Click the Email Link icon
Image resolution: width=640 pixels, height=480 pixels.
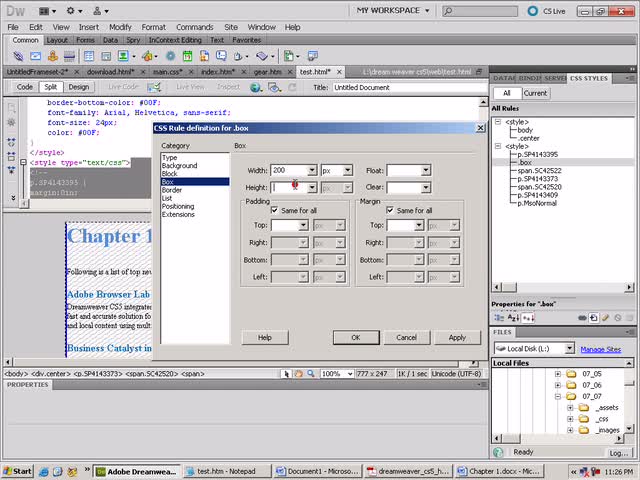point(36,56)
